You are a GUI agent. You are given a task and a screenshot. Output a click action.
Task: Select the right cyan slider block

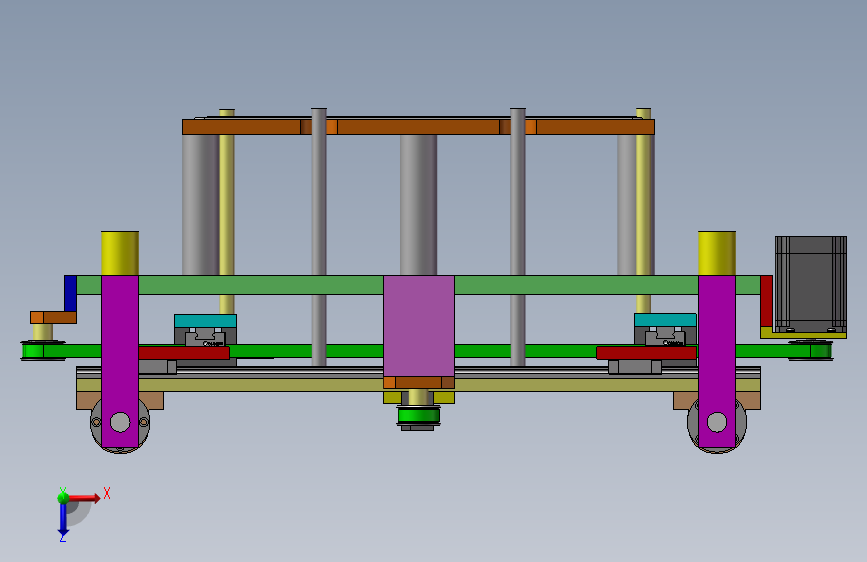665,320
